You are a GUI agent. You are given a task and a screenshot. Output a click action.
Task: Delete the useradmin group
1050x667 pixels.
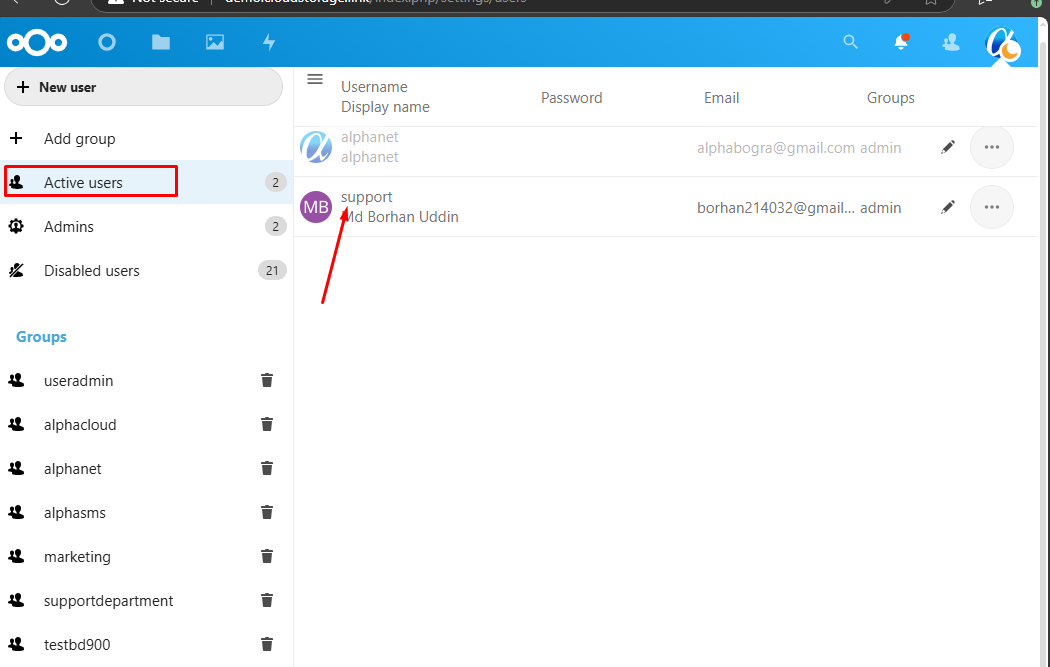(267, 381)
